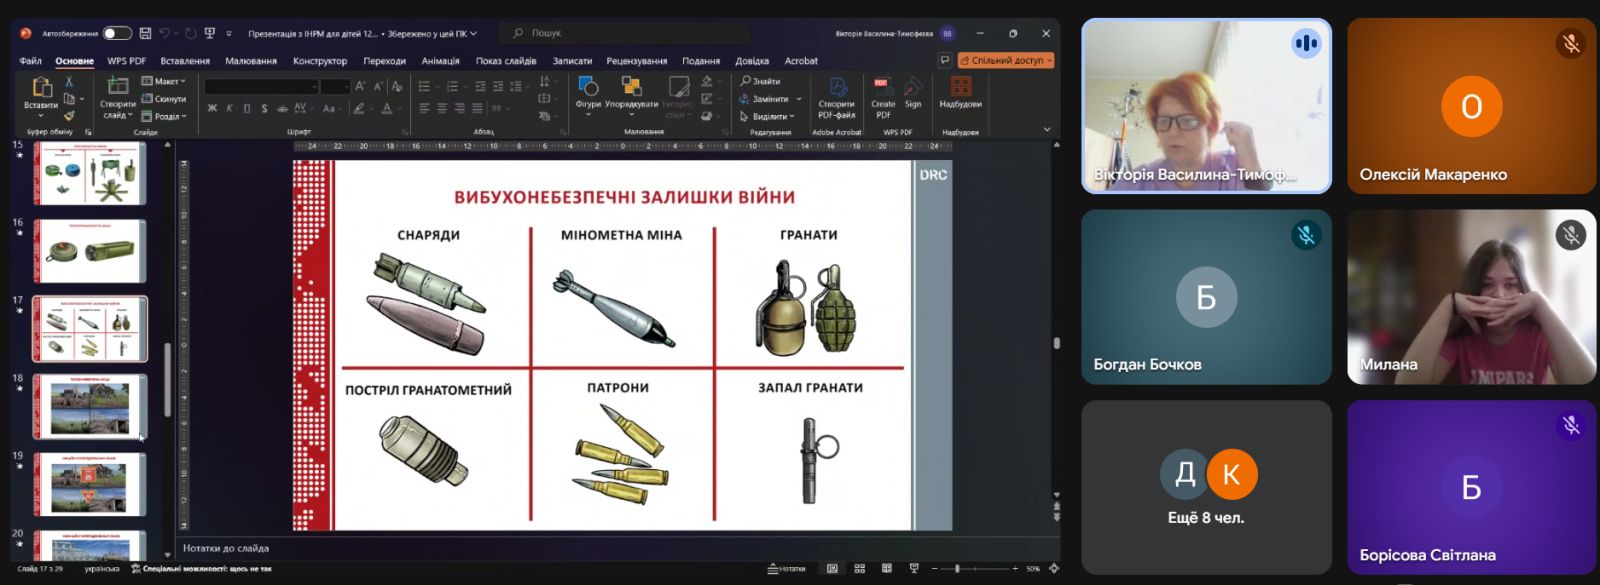Select slide 18 thumbnail in the panel

click(90, 407)
